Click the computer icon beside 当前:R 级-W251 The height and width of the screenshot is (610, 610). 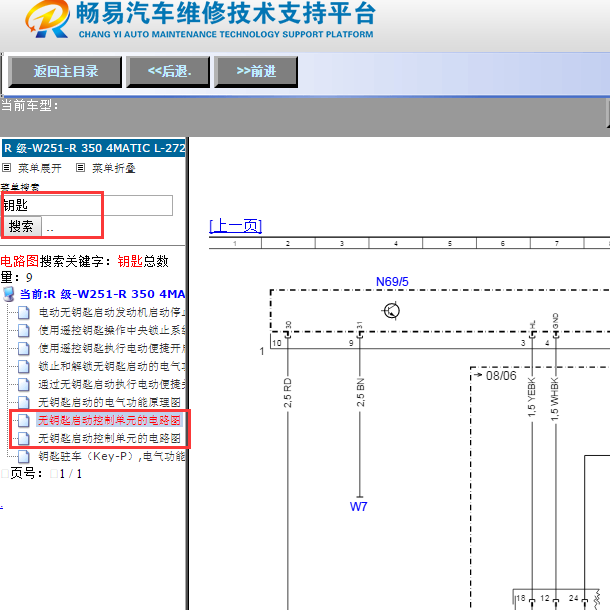[x=9, y=294]
